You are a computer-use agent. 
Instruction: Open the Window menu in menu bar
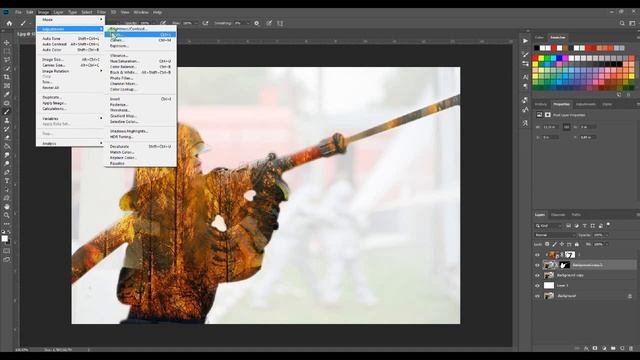click(141, 12)
